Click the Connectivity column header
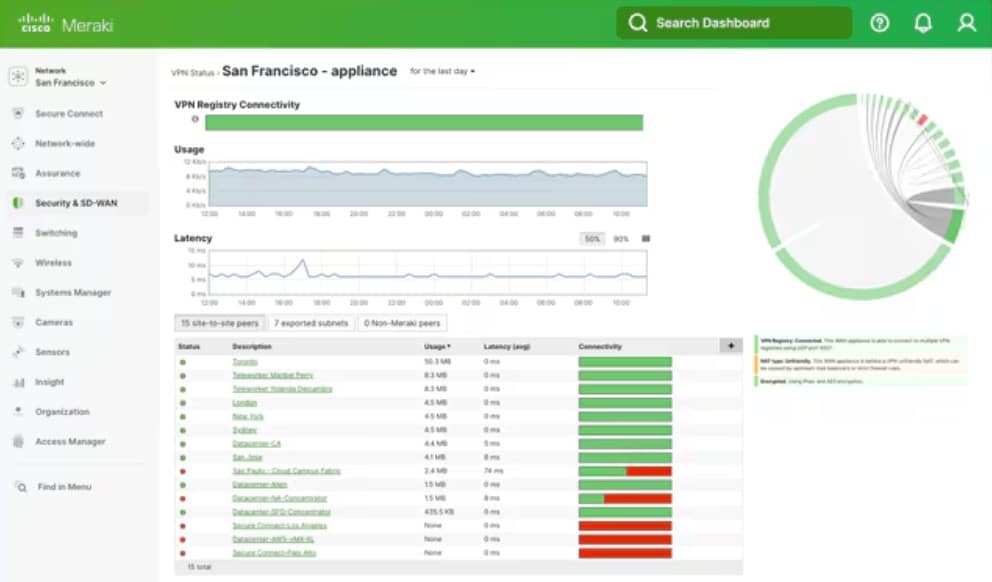The width and height of the screenshot is (992, 582). click(x=600, y=347)
